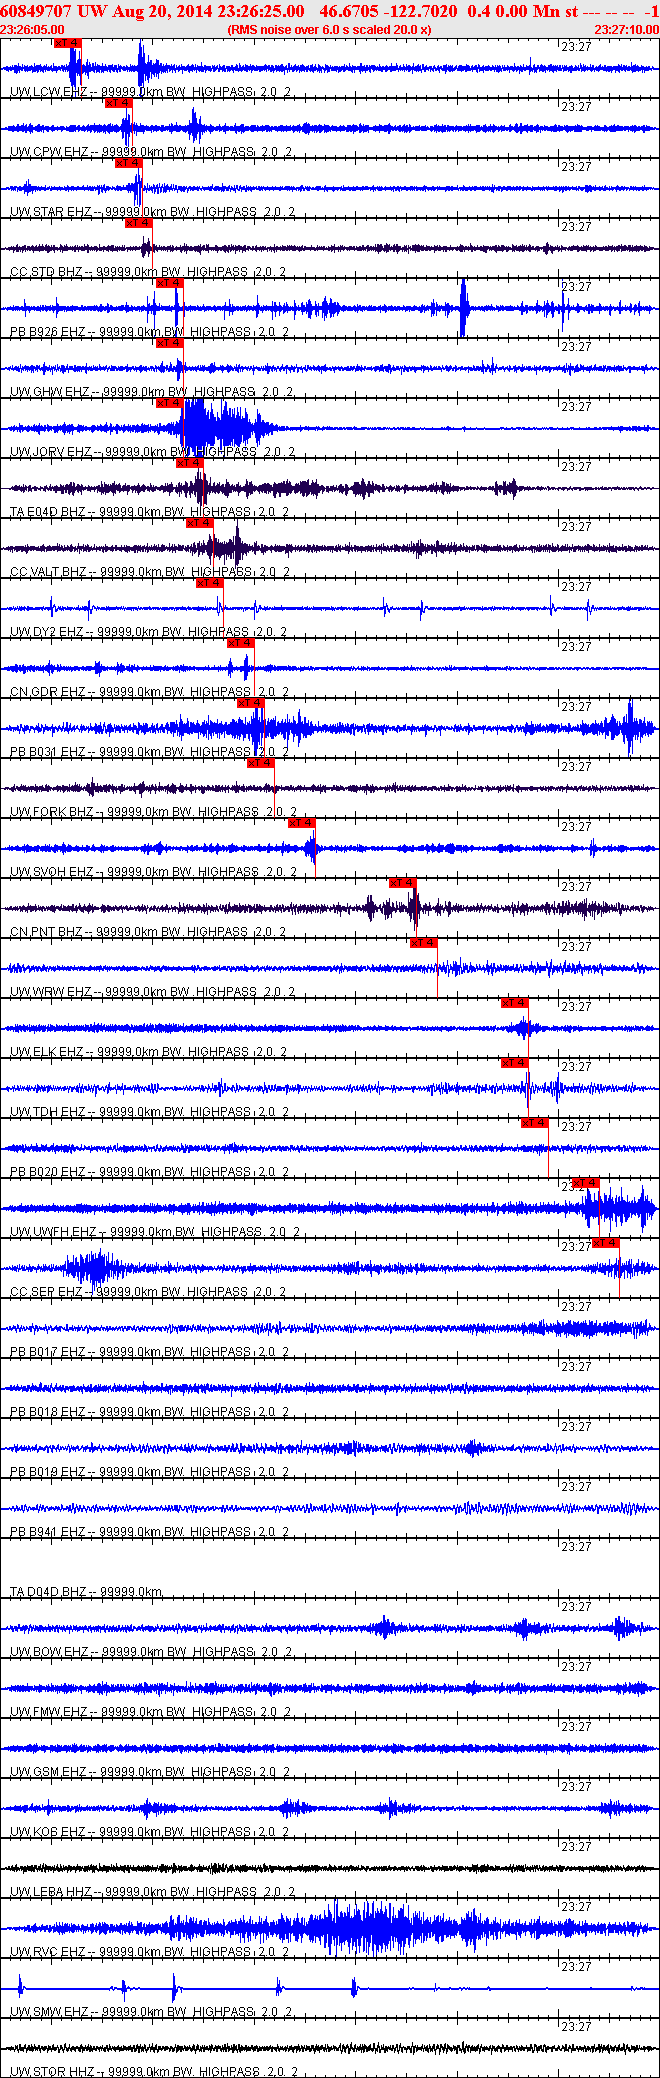Click the 'UW.BOW EHZ' station label
Screen dimensions: 660x2078
(x=49, y=1652)
